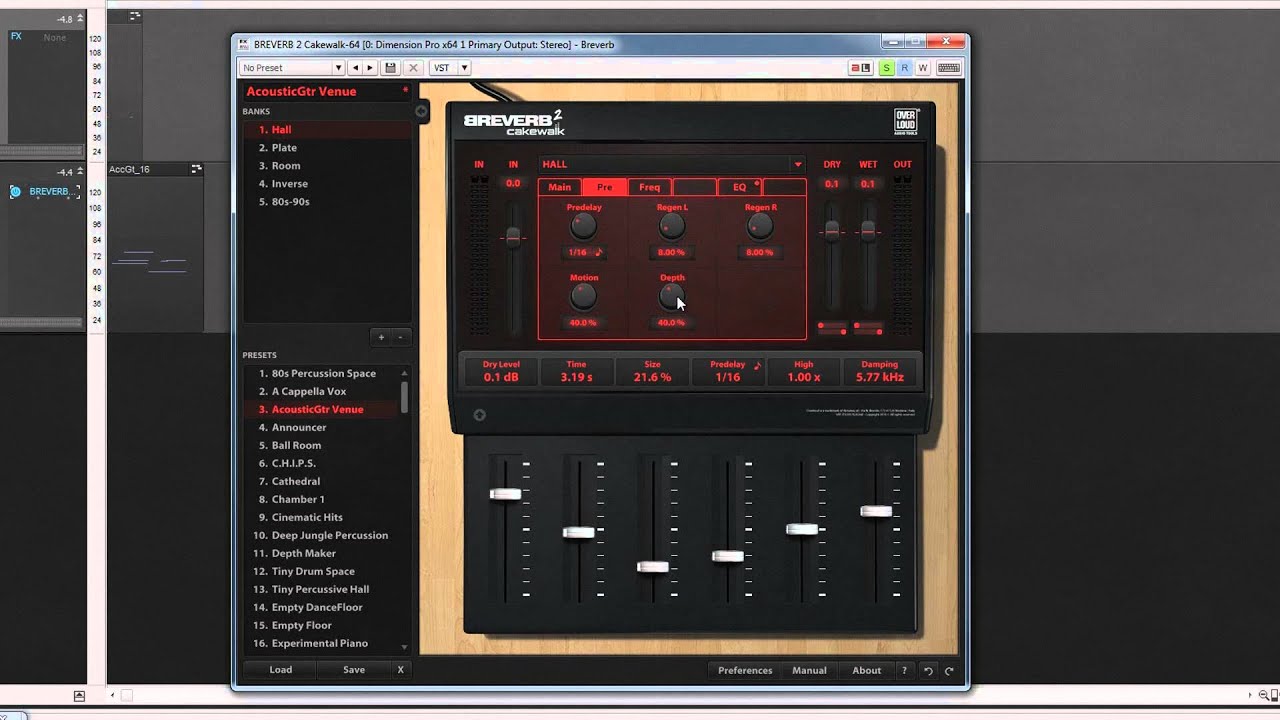1280x720 pixels.
Task: Toggle the small switch under the DRY fader
Action: (832, 327)
